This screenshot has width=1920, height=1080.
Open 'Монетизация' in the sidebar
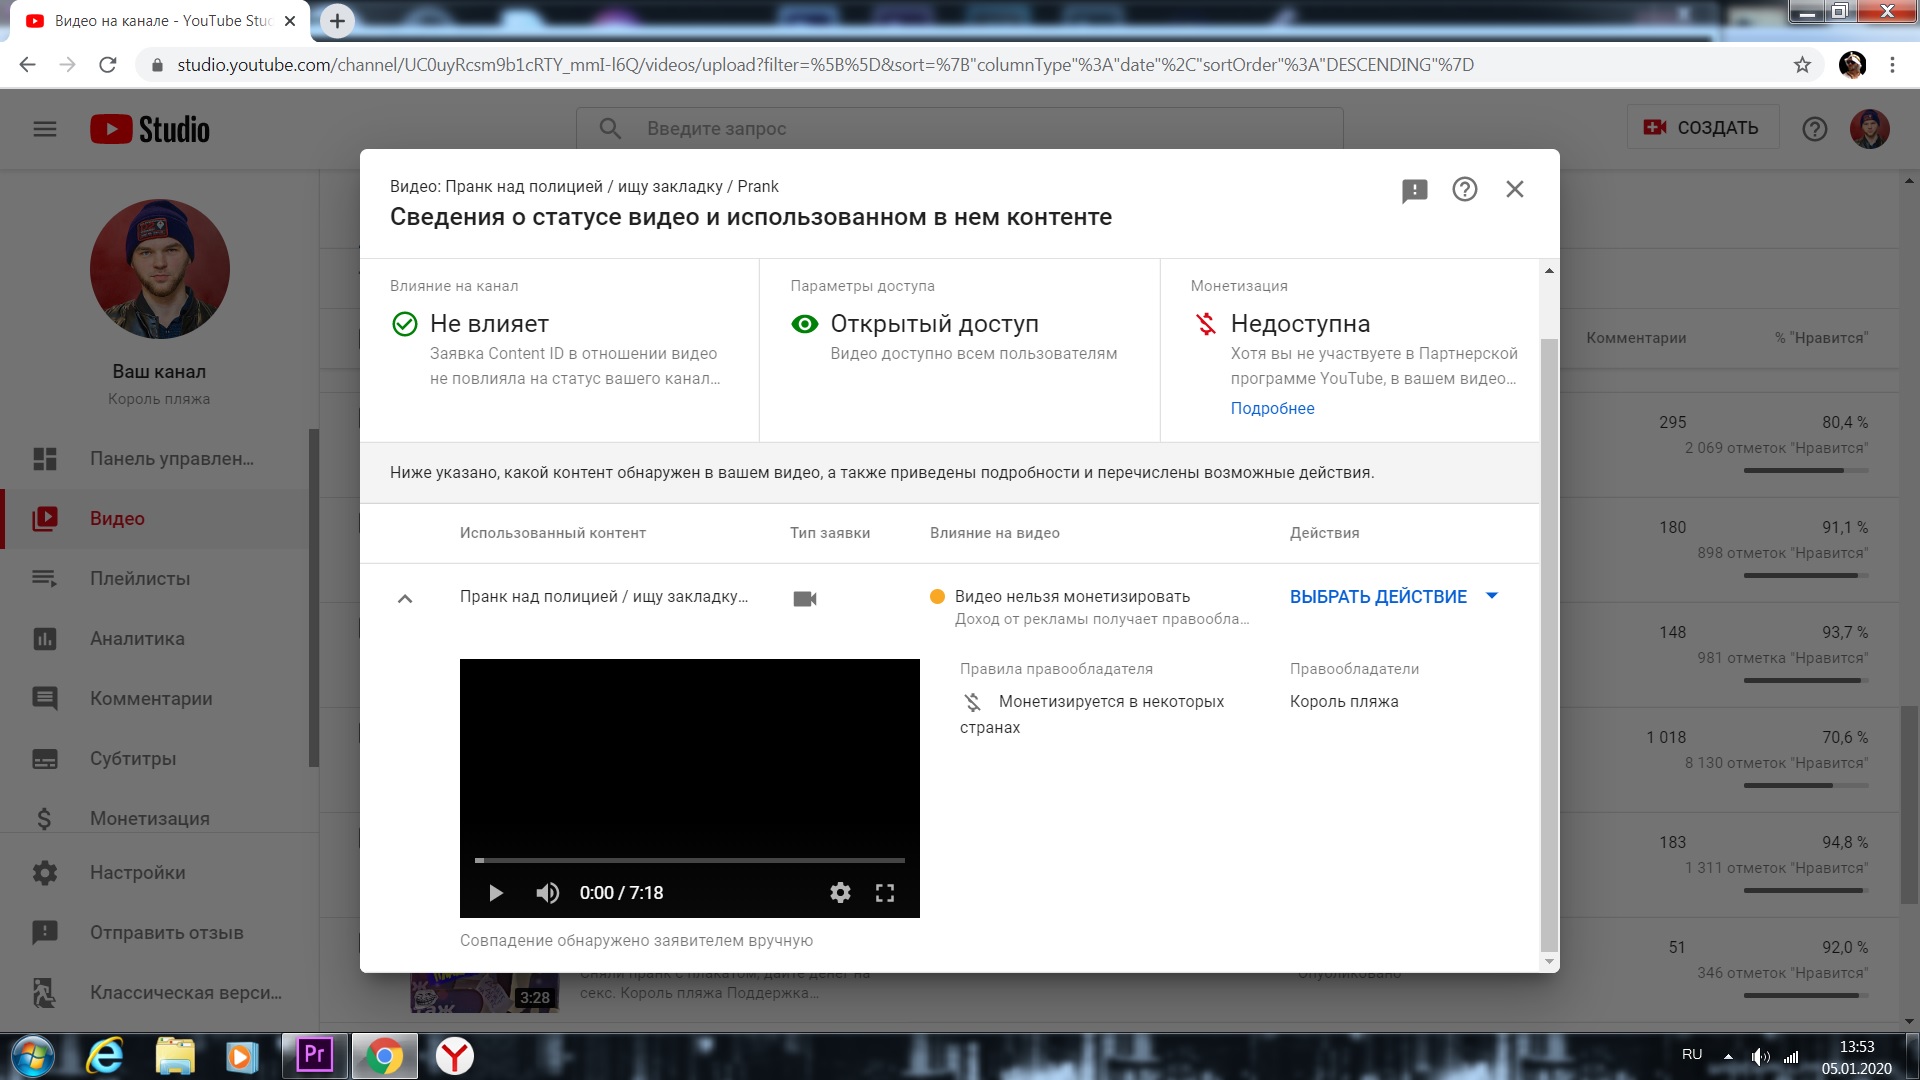(155, 817)
